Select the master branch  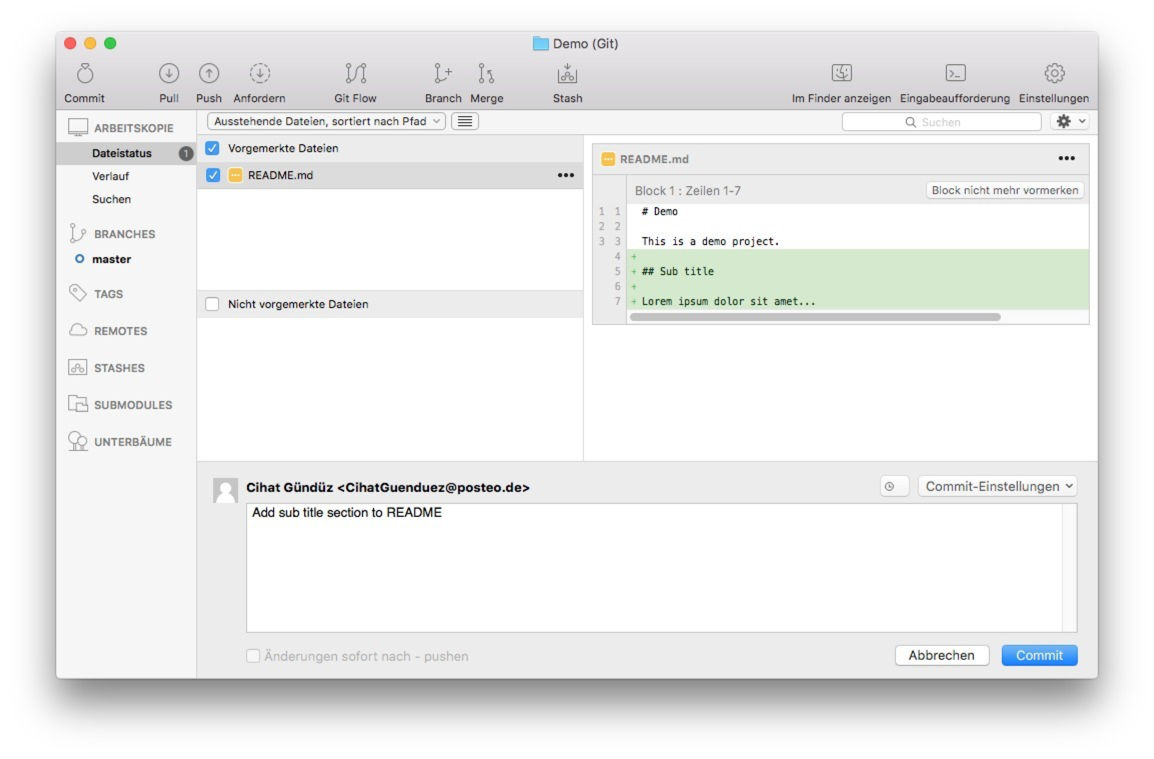(x=111, y=259)
